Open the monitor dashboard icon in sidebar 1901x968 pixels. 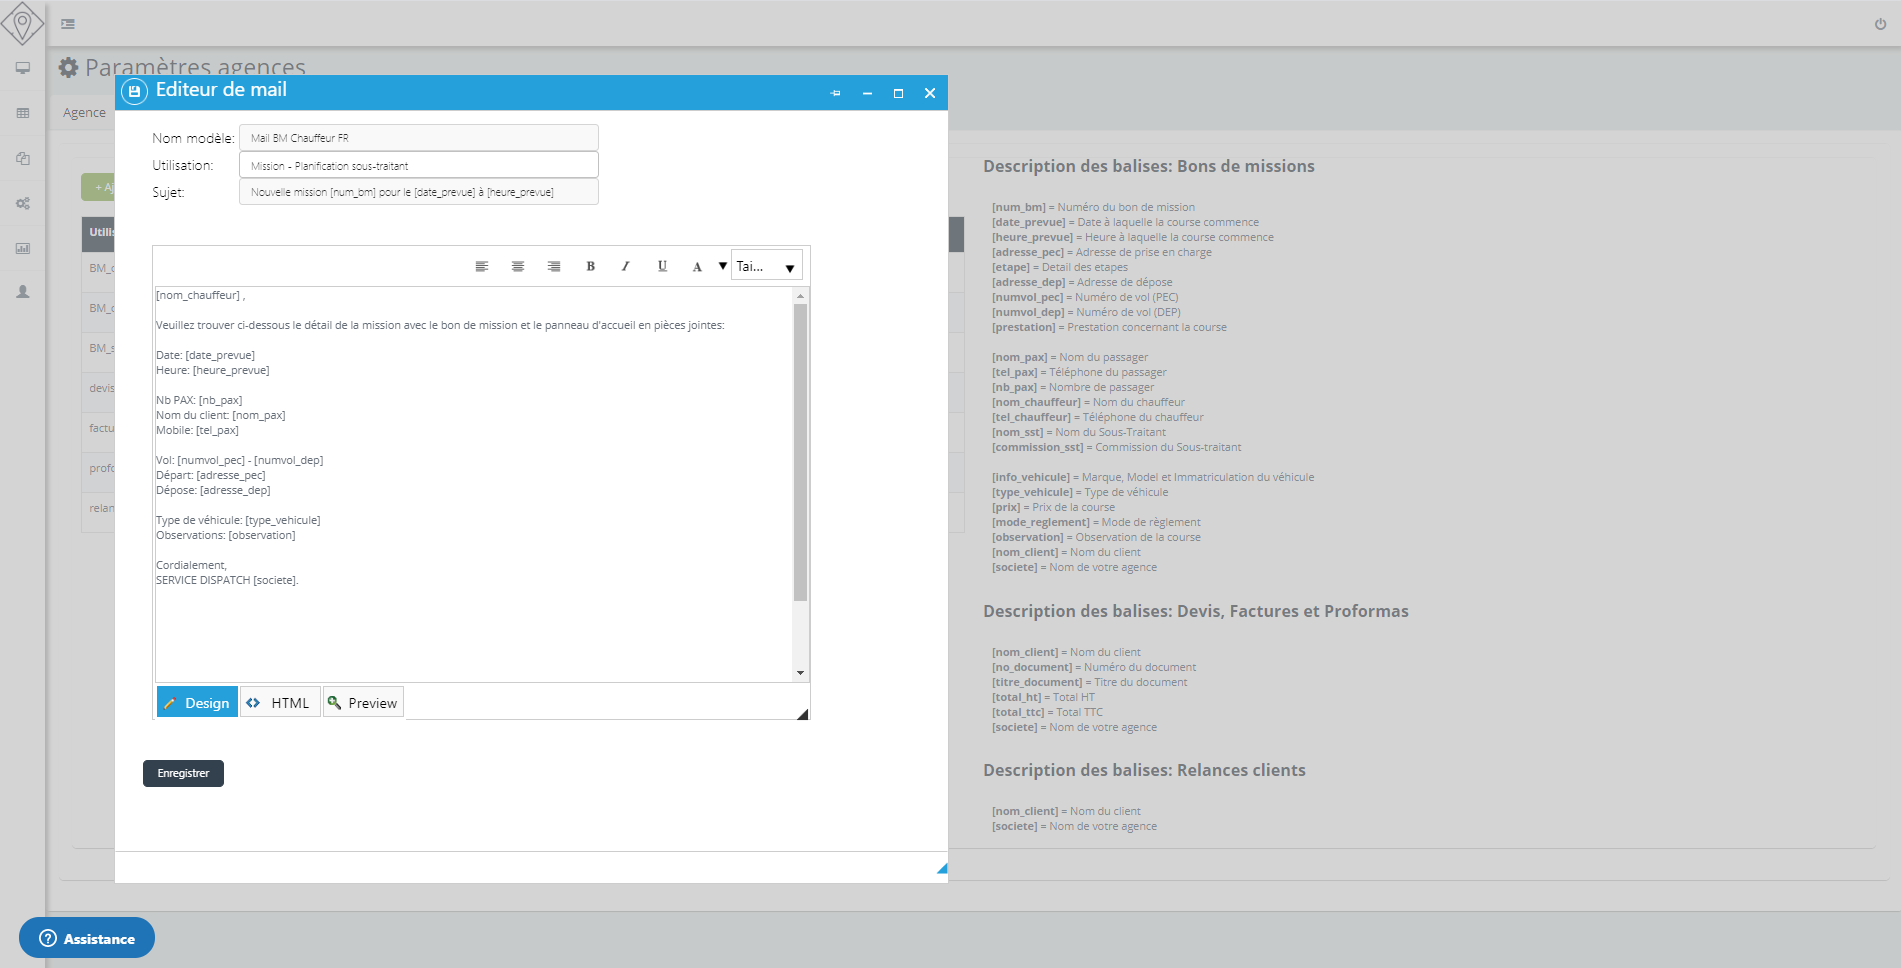tap(22, 68)
